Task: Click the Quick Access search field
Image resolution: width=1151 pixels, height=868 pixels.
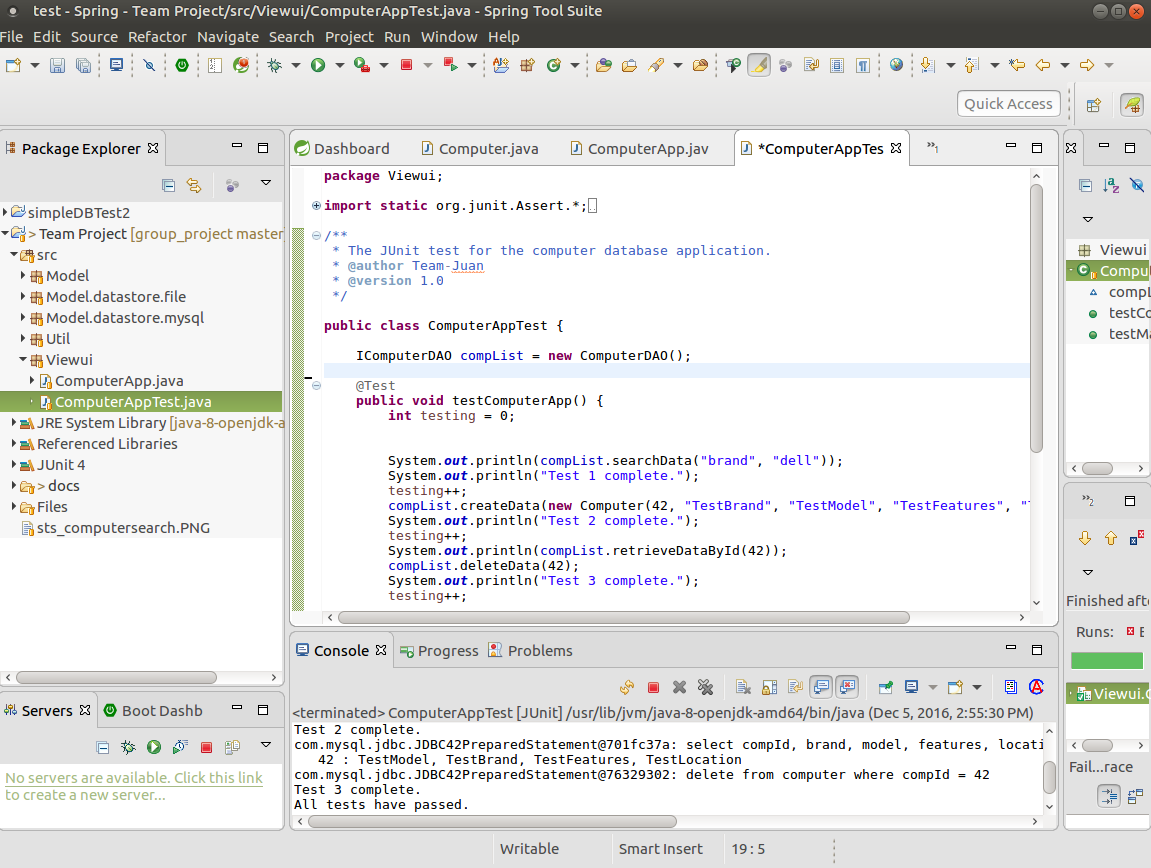Action: point(1009,104)
